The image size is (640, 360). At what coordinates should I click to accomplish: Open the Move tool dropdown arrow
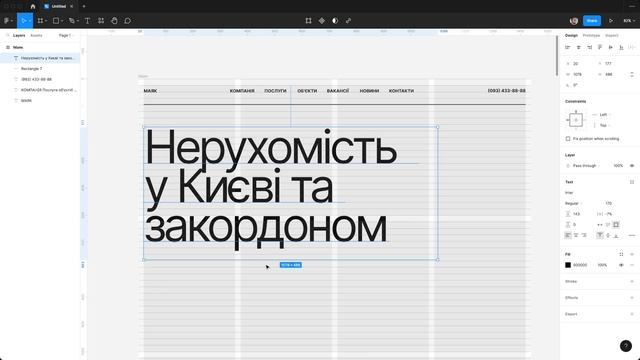click(x=29, y=21)
